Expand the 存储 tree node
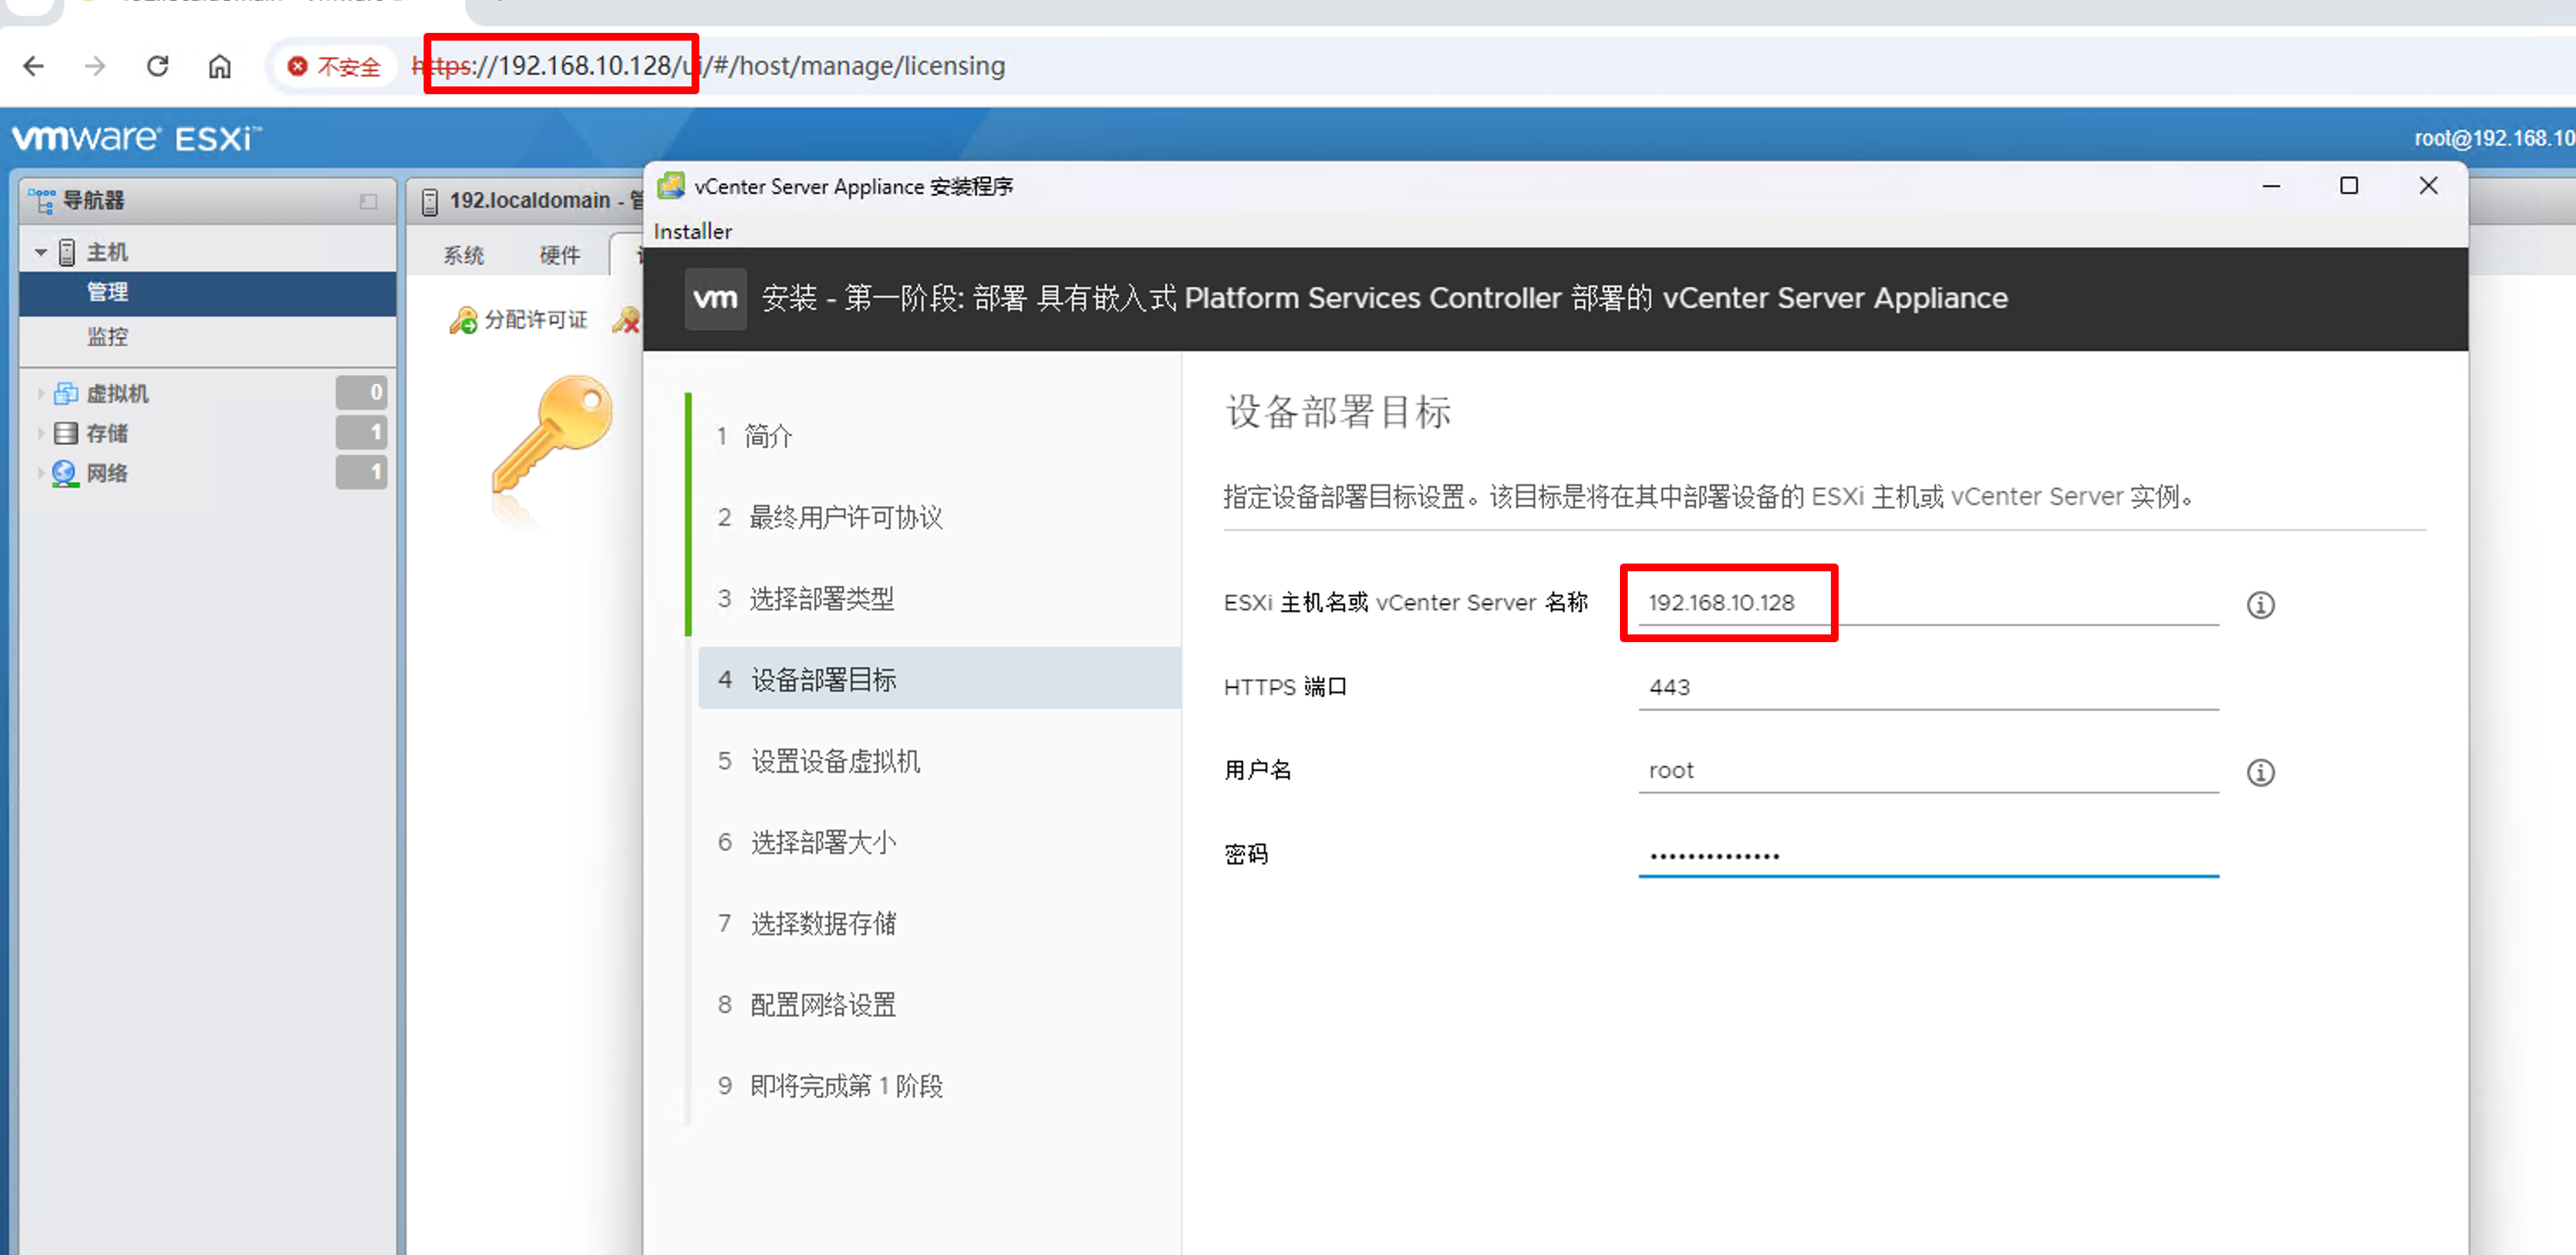2576x1255 pixels. coord(41,433)
